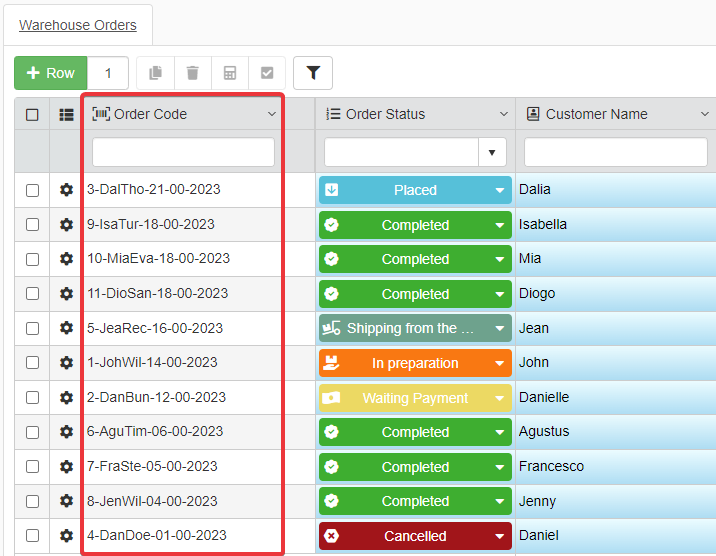The height and width of the screenshot is (556, 716).
Task: Switch to the Warehouse Orders tab
Action: click(x=78, y=25)
